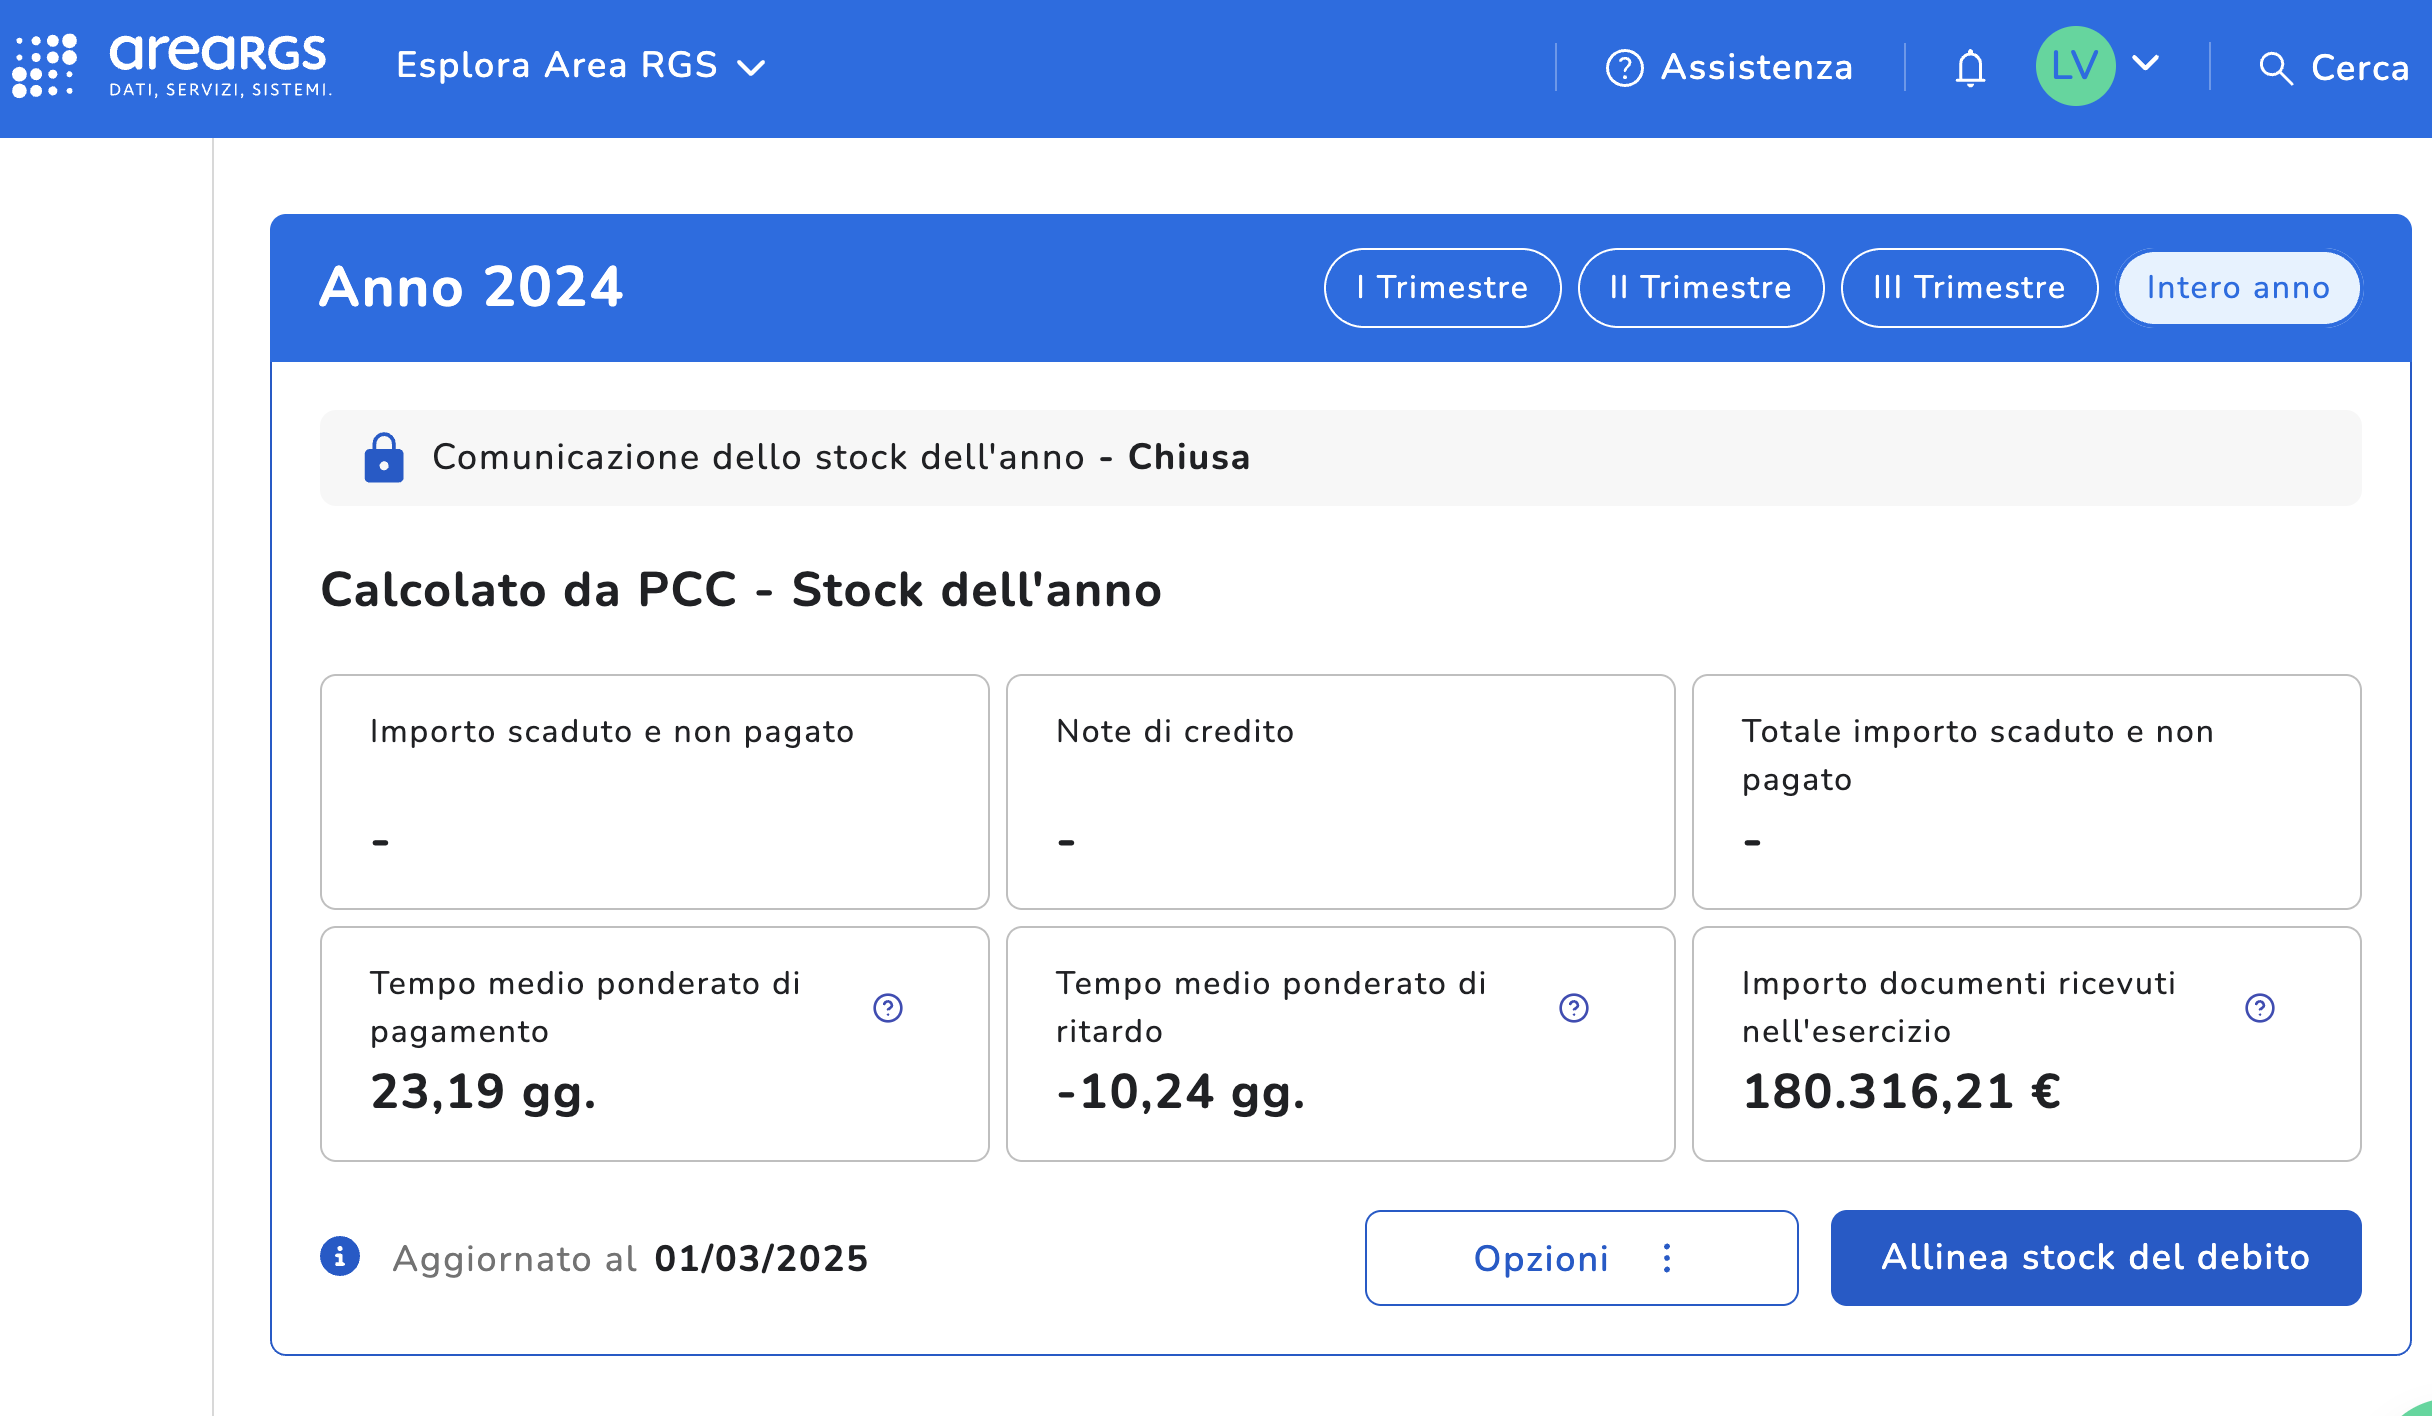Click the Assistenza question mark icon
This screenshot has height=1416, width=2432.
(x=1624, y=68)
